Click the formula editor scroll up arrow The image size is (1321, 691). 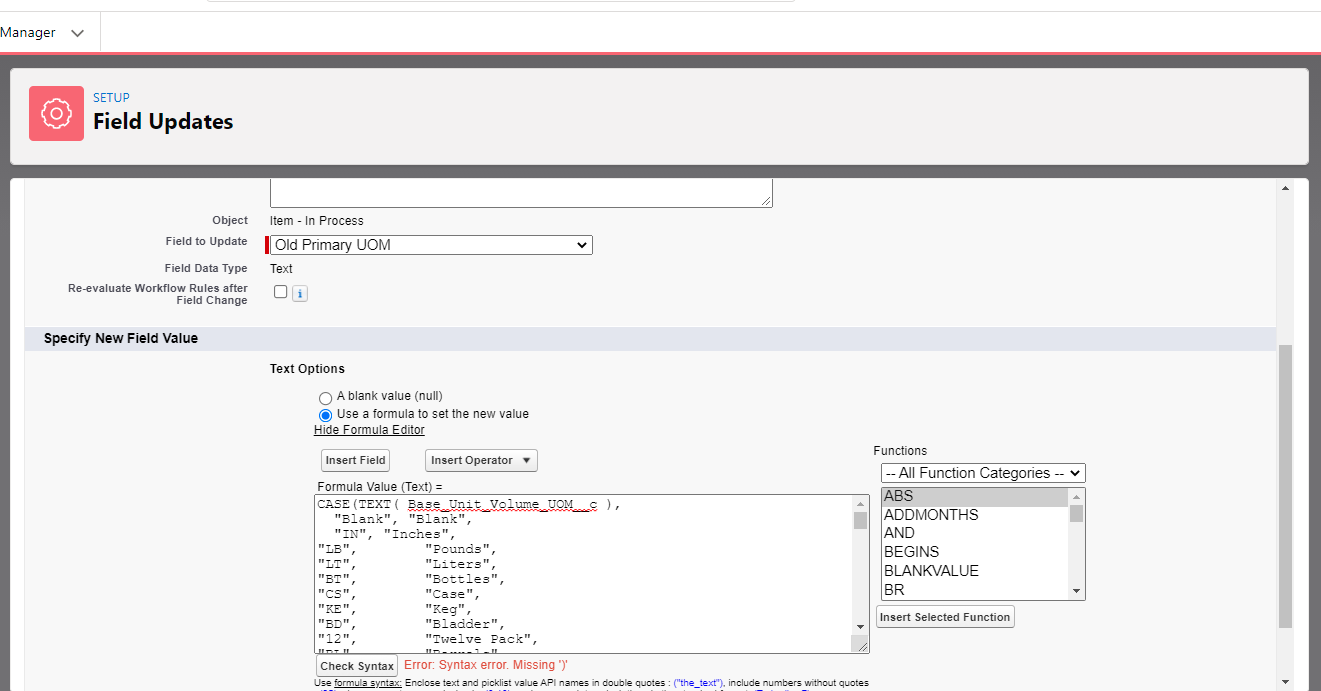tap(860, 504)
